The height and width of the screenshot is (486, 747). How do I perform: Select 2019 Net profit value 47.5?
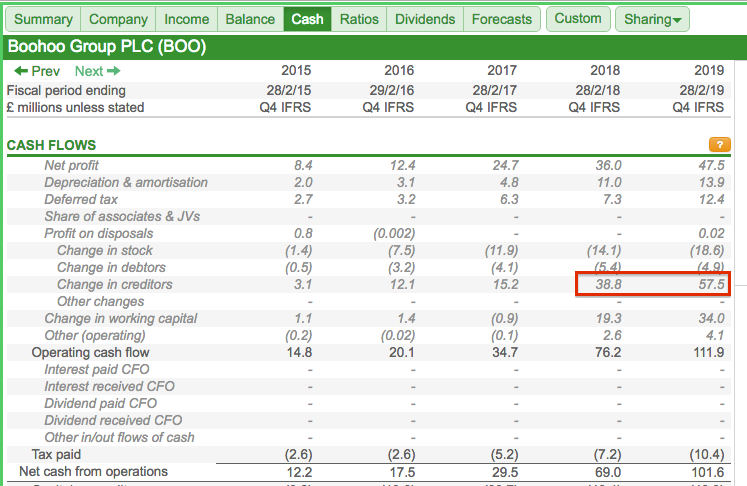tap(711, 165)
